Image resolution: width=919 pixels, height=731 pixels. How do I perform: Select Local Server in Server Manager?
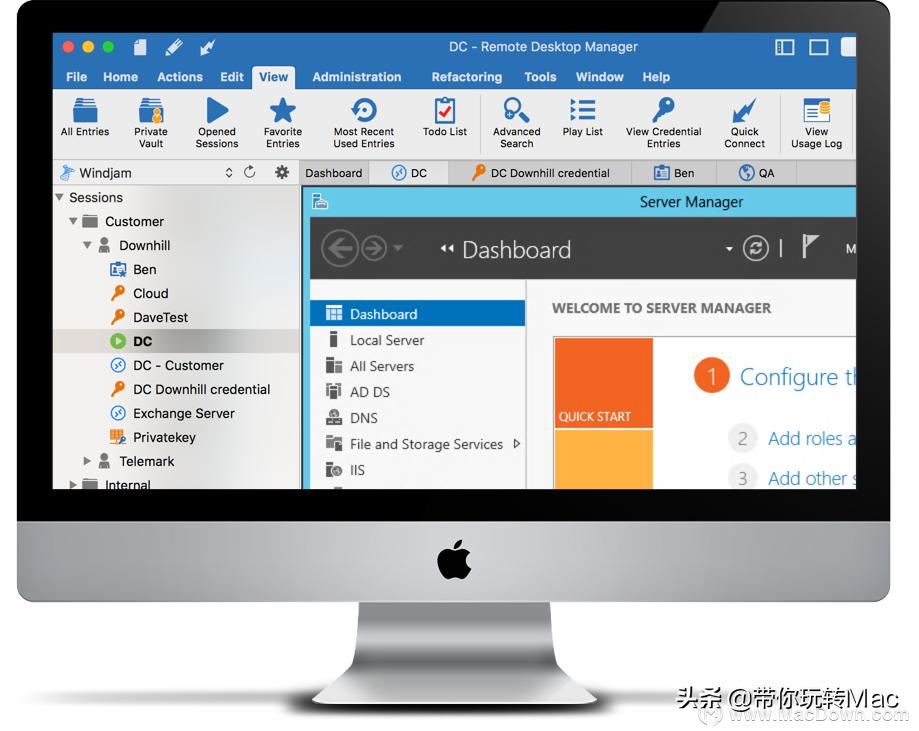(x=386, y=340)
